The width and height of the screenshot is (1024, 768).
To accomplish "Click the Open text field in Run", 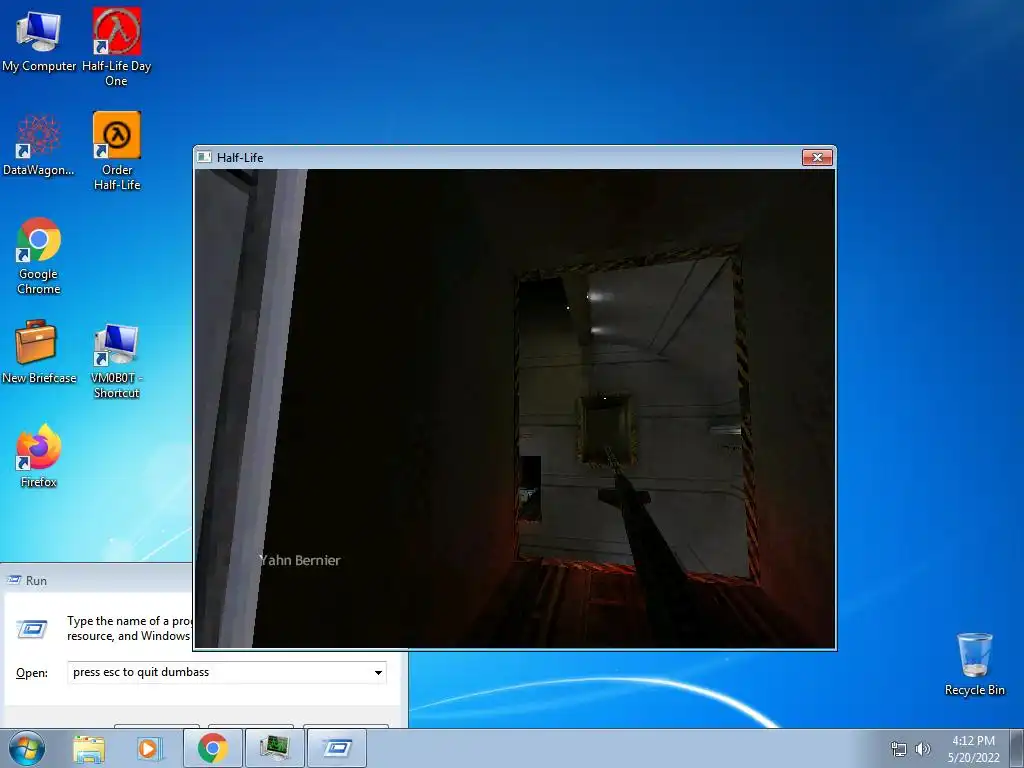I will tap(227, 673).
